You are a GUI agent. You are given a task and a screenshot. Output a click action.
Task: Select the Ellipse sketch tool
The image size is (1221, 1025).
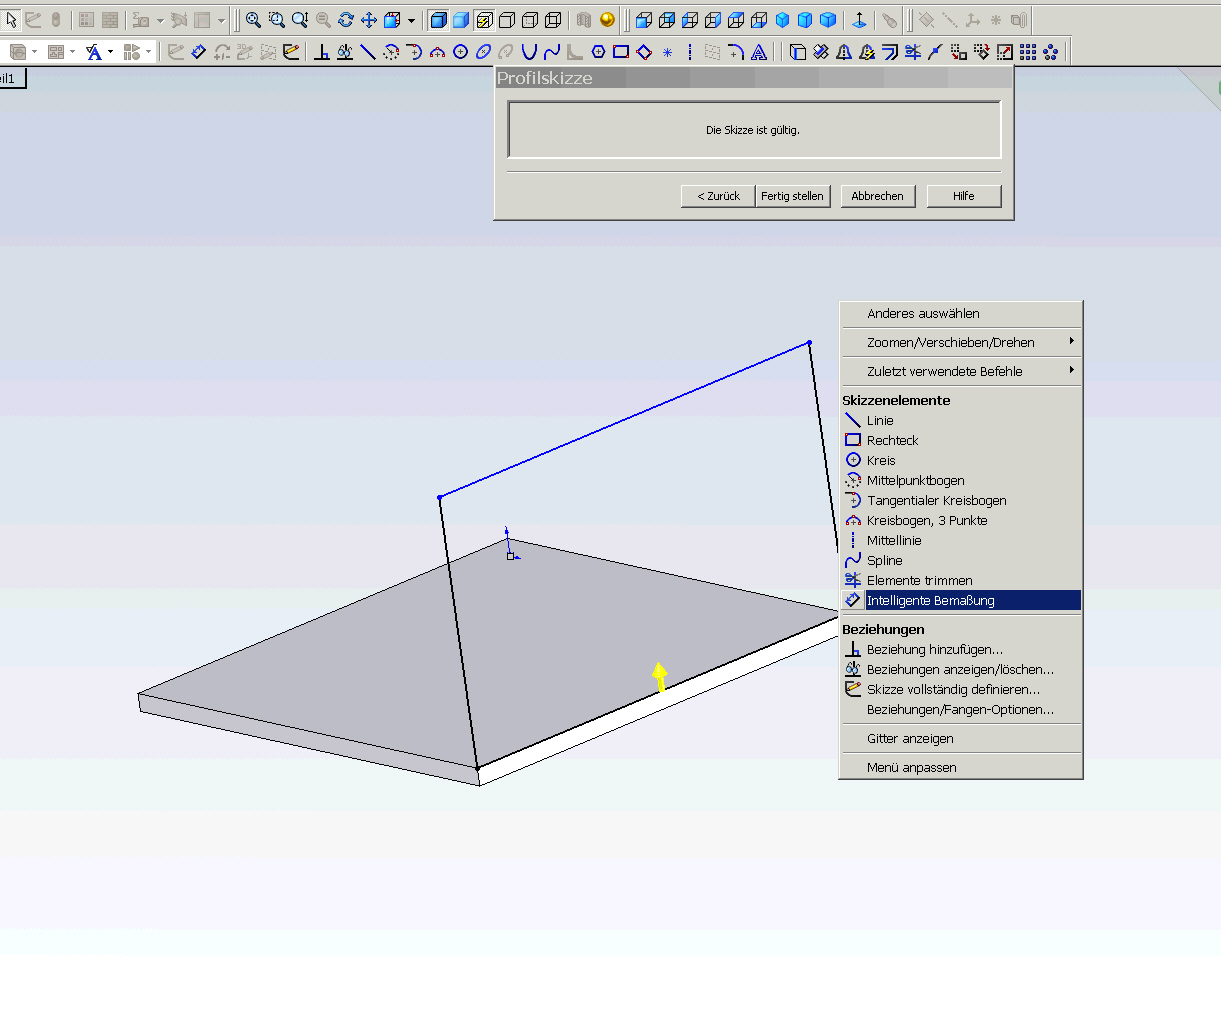pyautogui.click(x=483, y=51)
